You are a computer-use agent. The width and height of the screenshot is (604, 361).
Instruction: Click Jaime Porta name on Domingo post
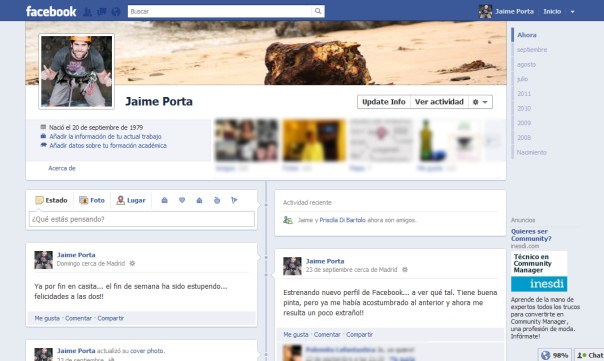tap(76, 255)
